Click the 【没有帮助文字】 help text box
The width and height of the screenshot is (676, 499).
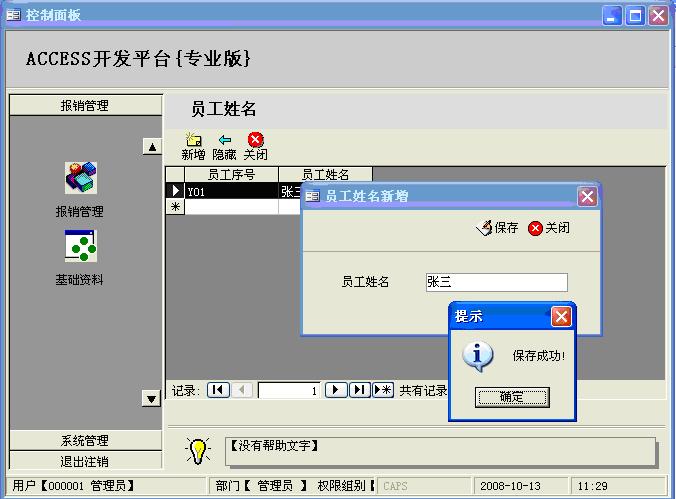[440, 452]
